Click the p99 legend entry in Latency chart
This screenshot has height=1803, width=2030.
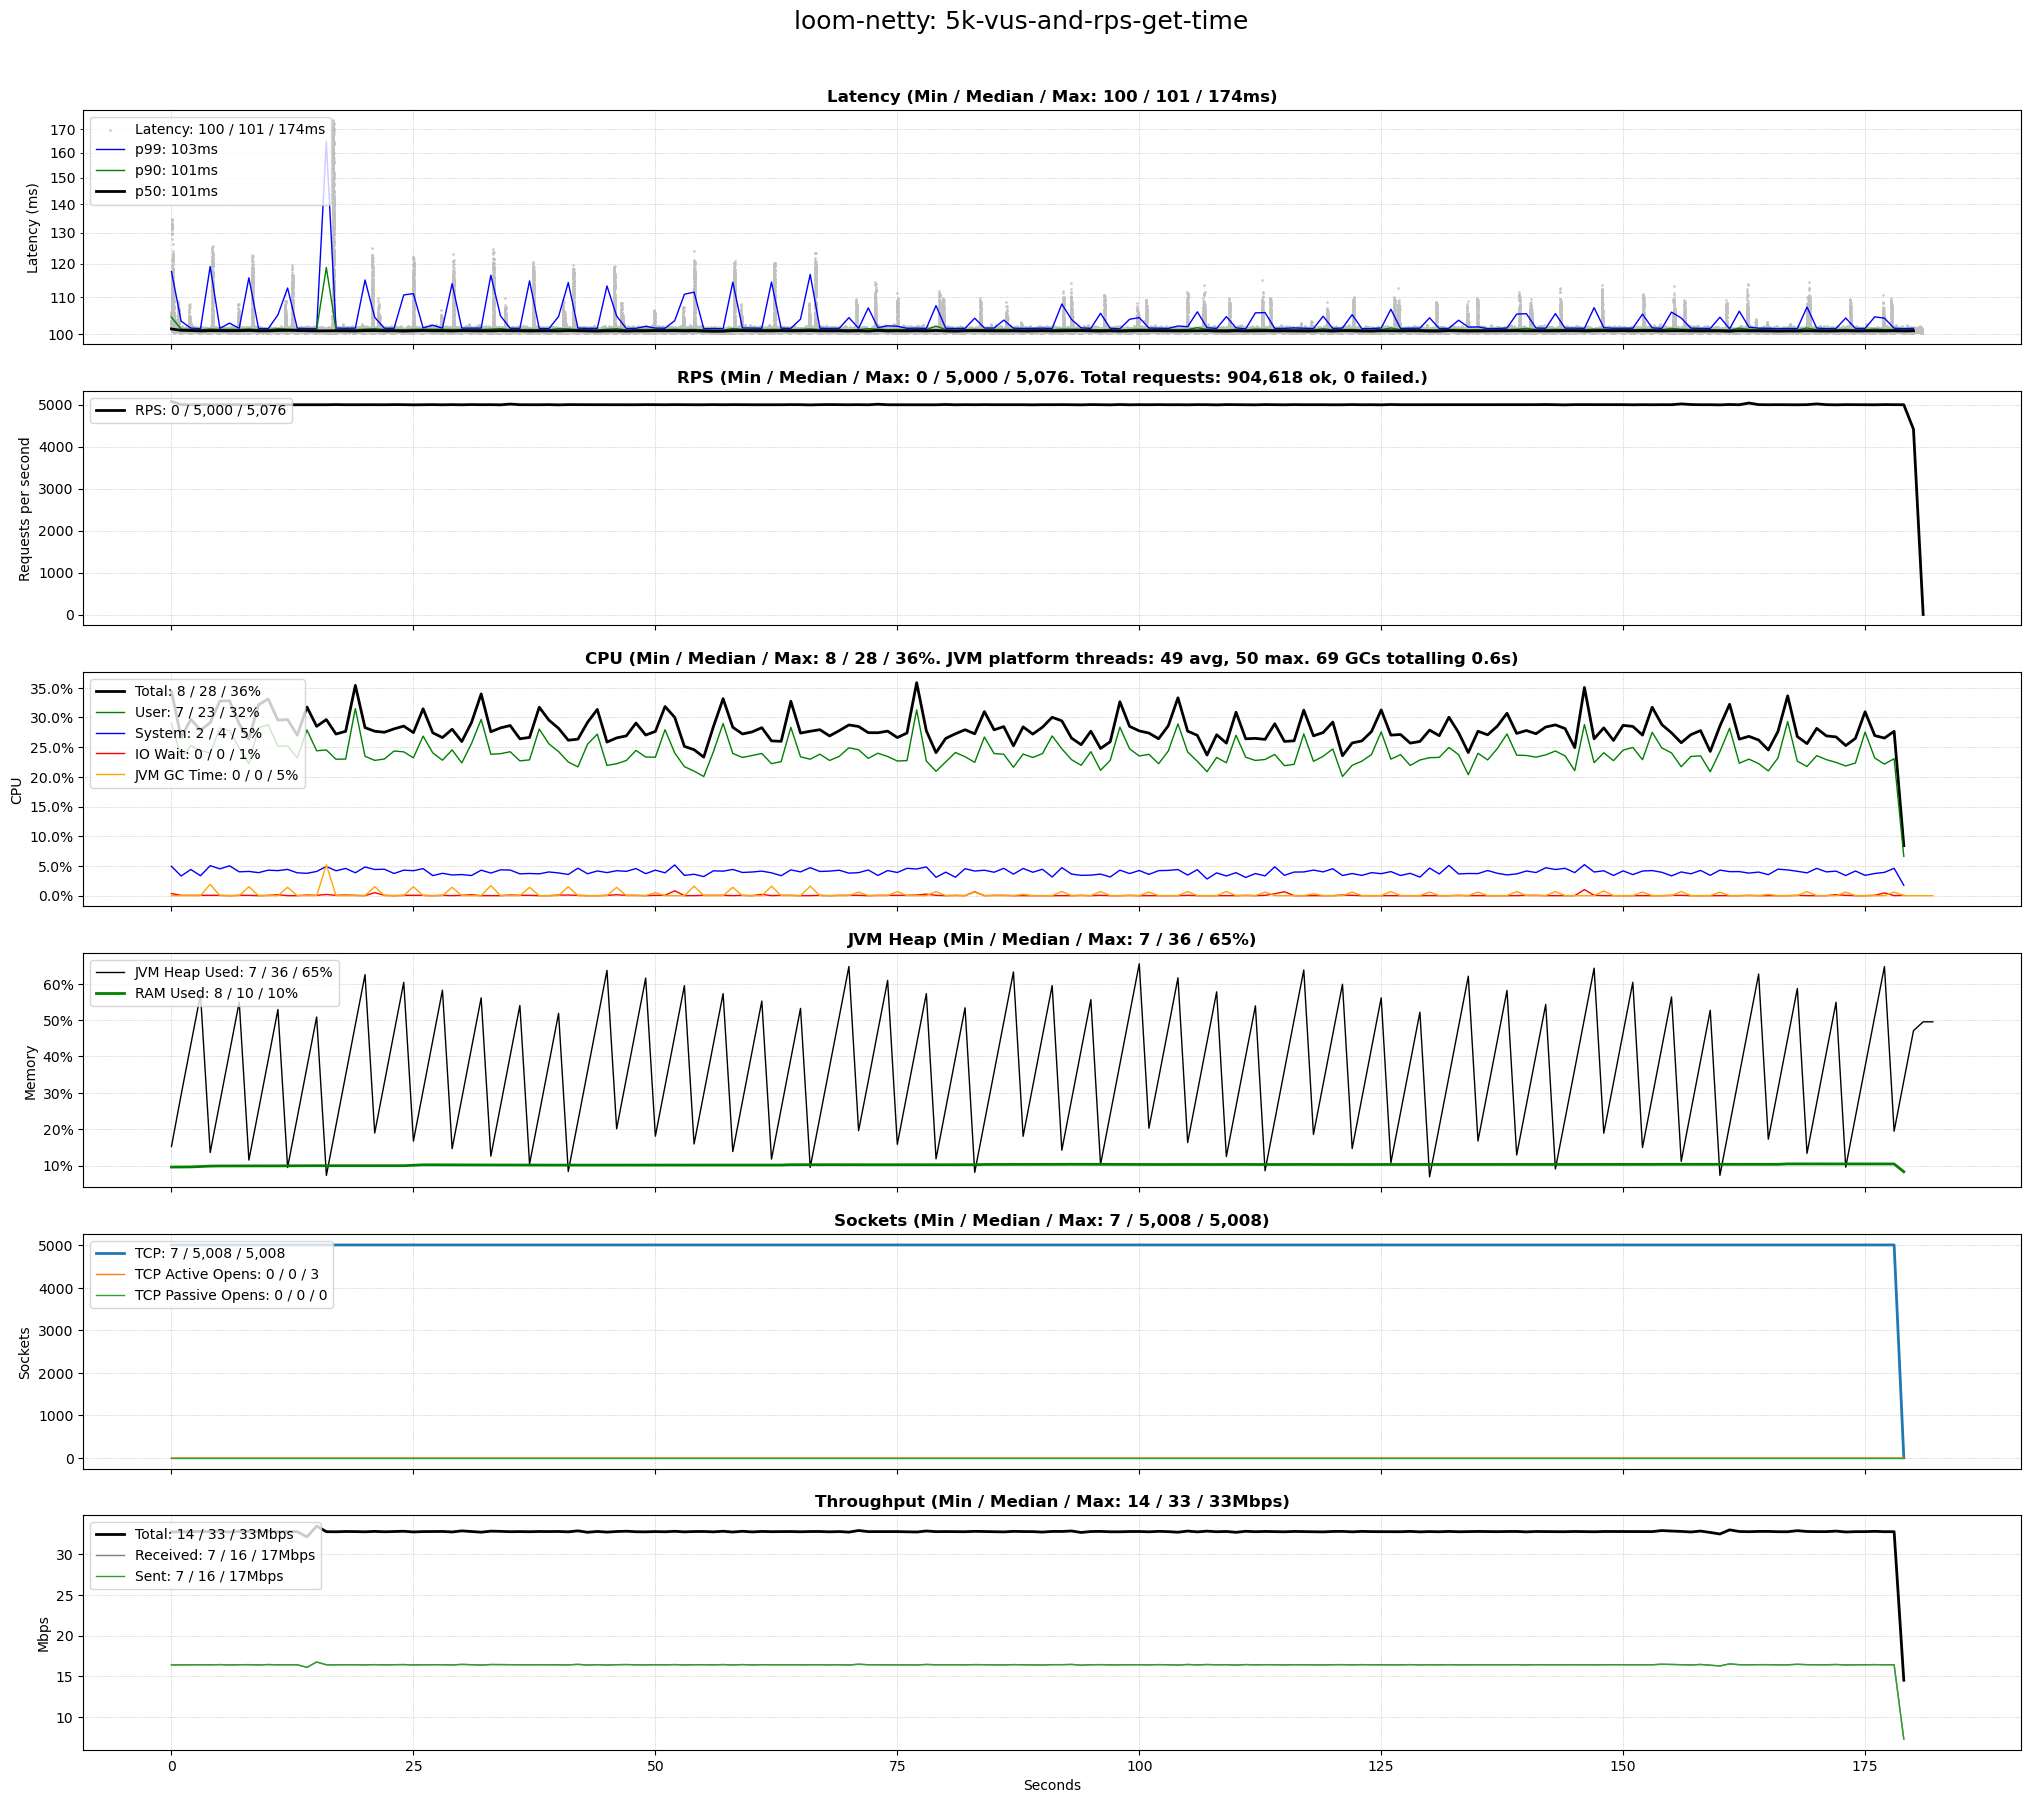tap(176, 150)
